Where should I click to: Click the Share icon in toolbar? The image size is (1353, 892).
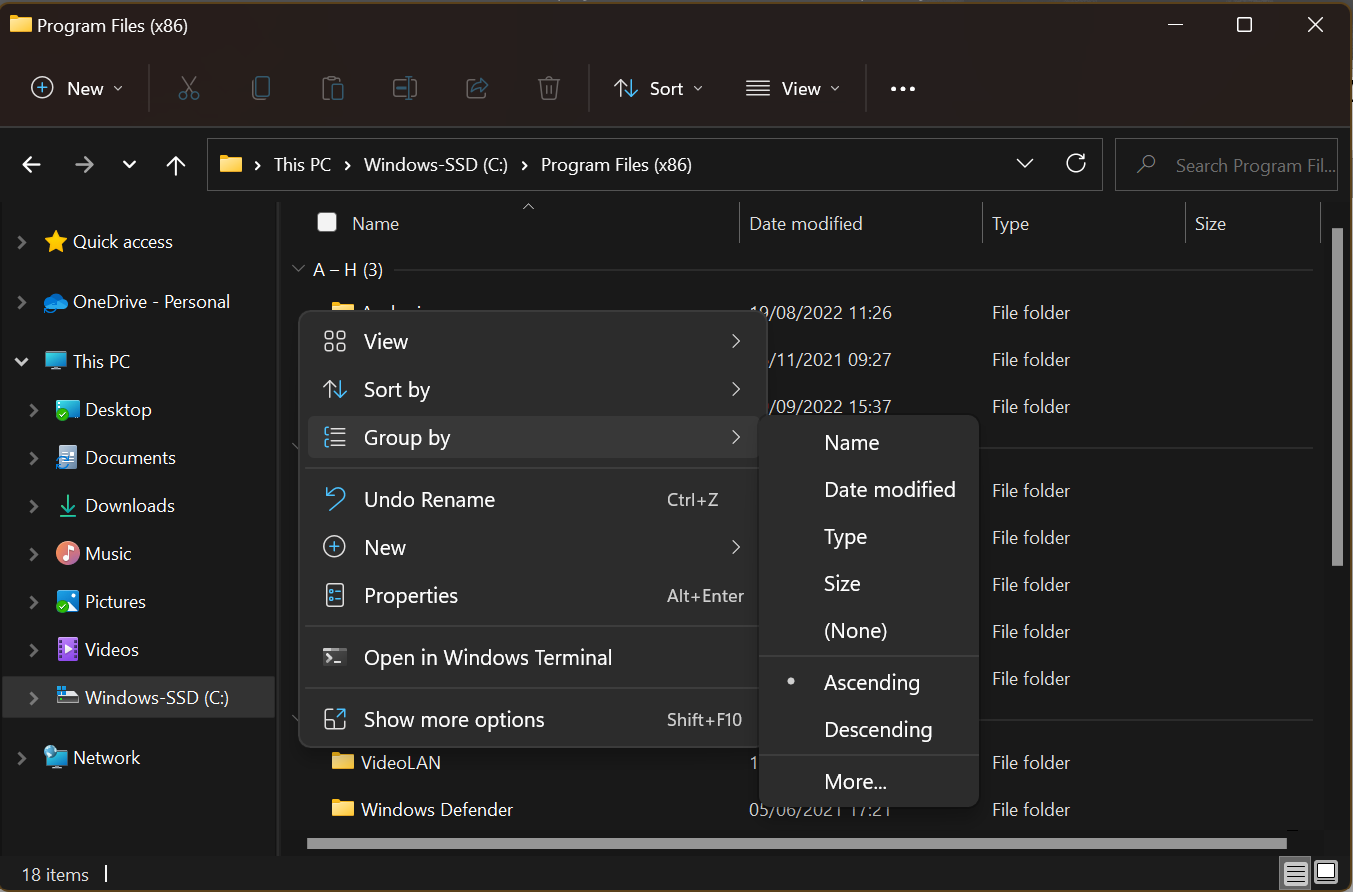[x=477, y=88]
